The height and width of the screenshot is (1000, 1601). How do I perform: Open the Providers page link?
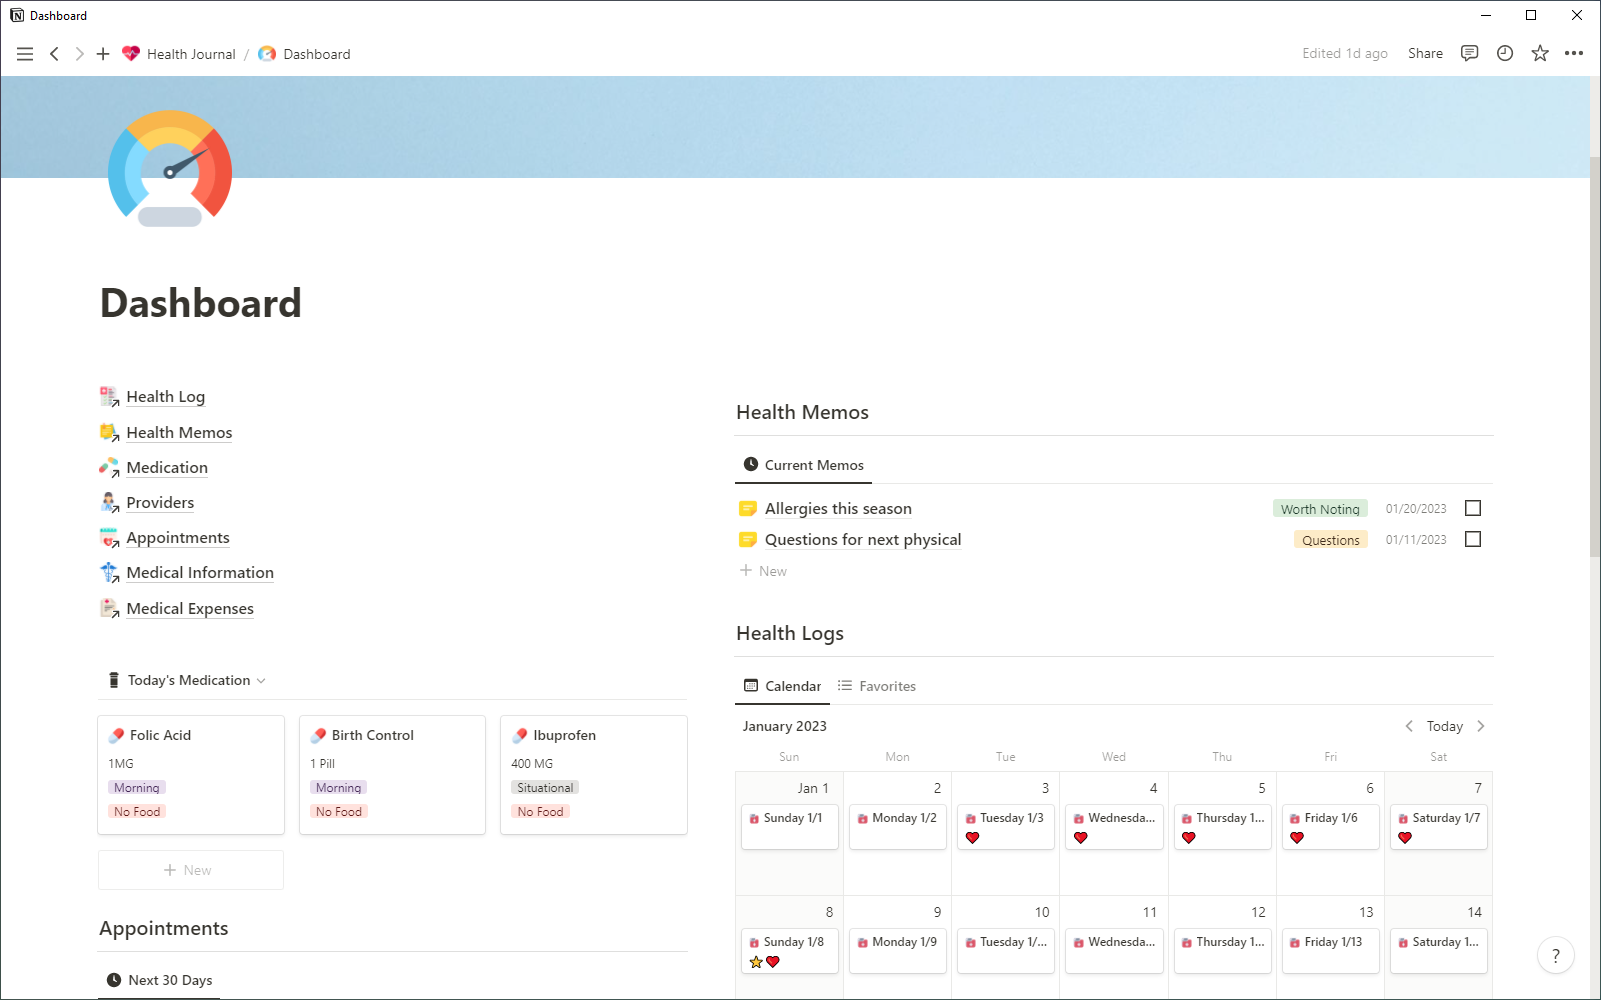(160, 503)
